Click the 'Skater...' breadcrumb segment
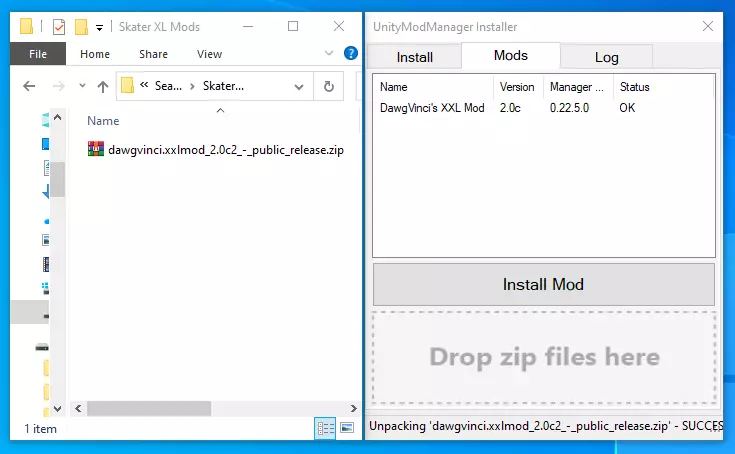Image resolution: width=735 pixels, height=454 pixels. 223,86
